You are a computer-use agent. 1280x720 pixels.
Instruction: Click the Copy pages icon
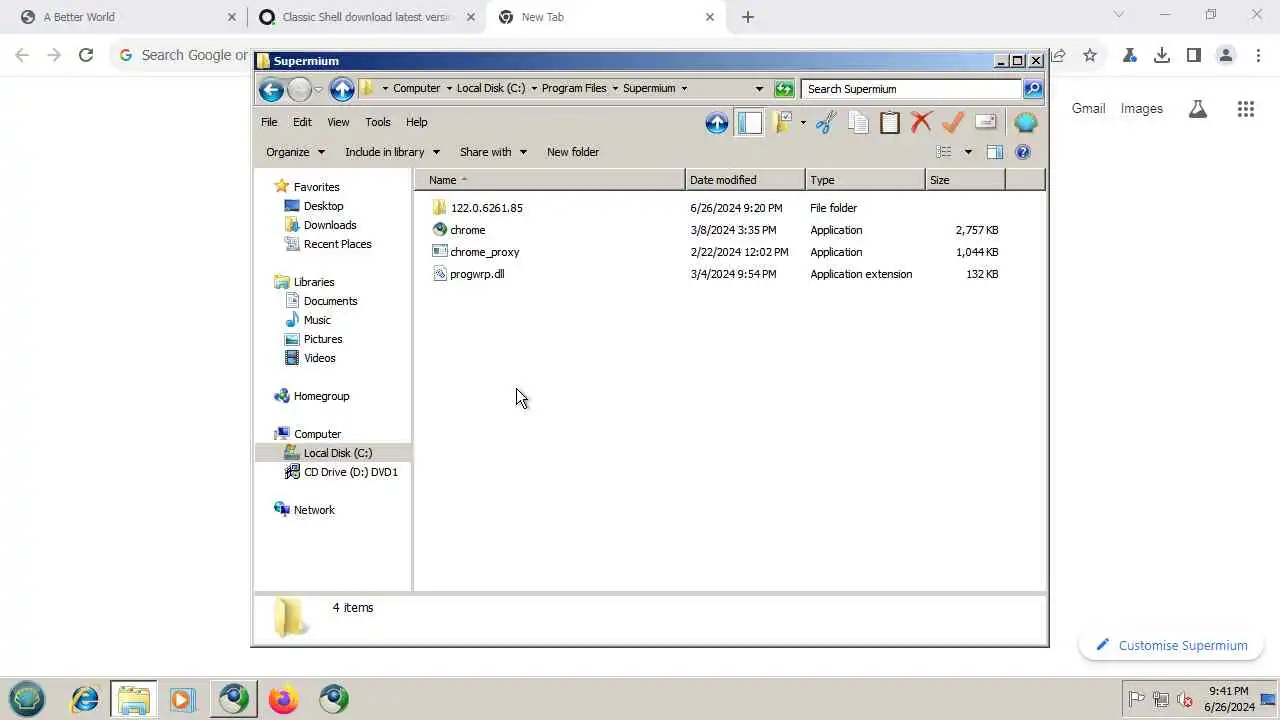(x=858, y=123)
